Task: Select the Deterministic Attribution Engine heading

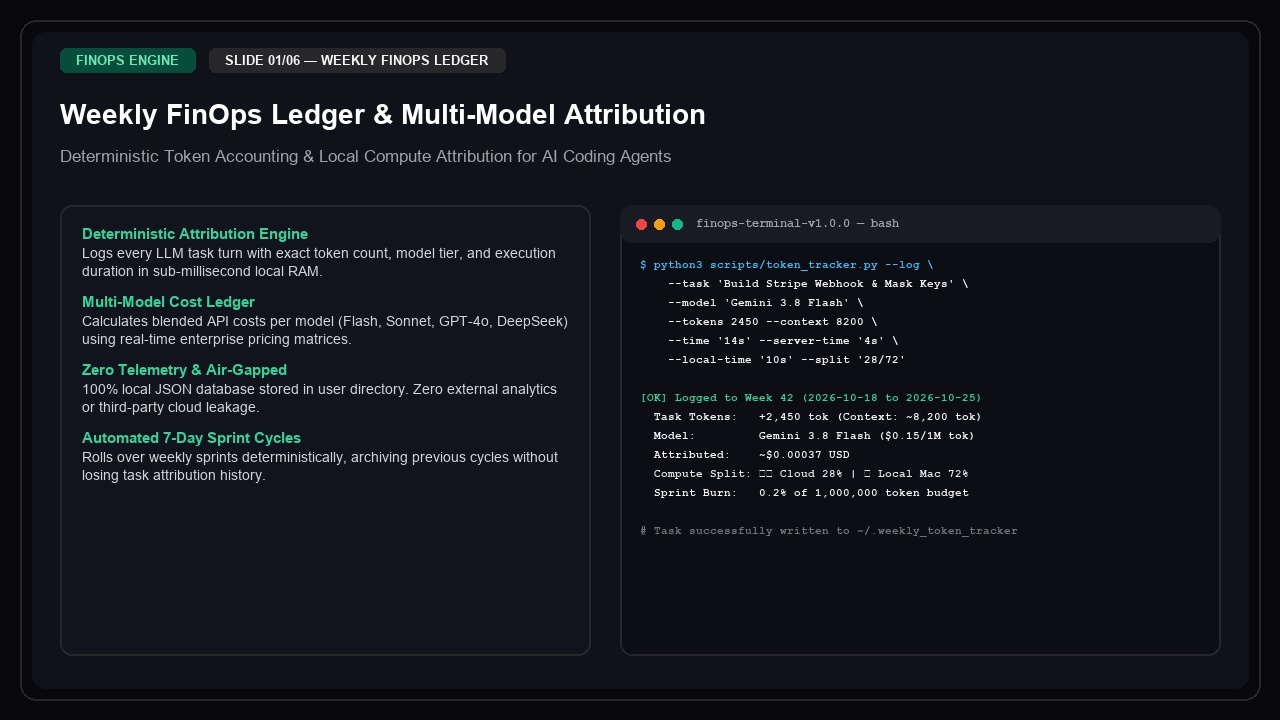Action: [195, 234]
